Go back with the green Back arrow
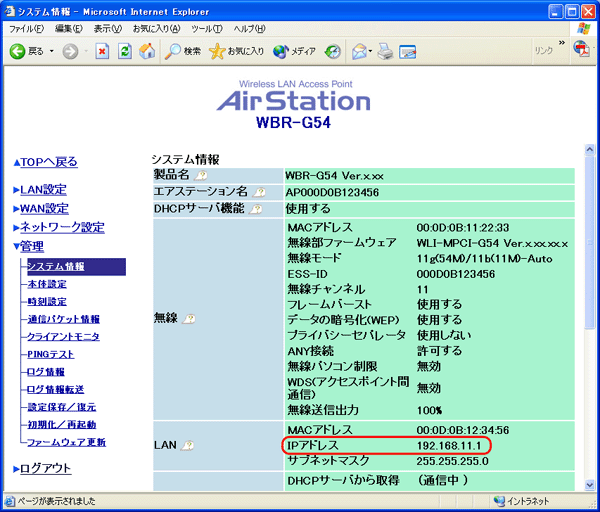600x512 pixels. pos(17,51)
